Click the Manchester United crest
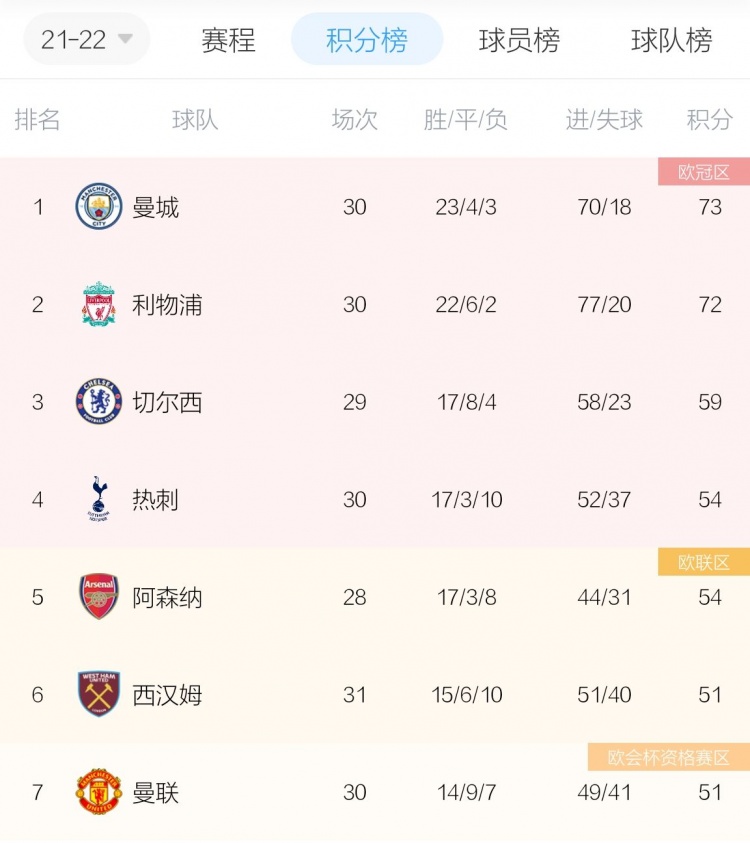The width and height of the screenshot is (750, 843). (99, 791)
